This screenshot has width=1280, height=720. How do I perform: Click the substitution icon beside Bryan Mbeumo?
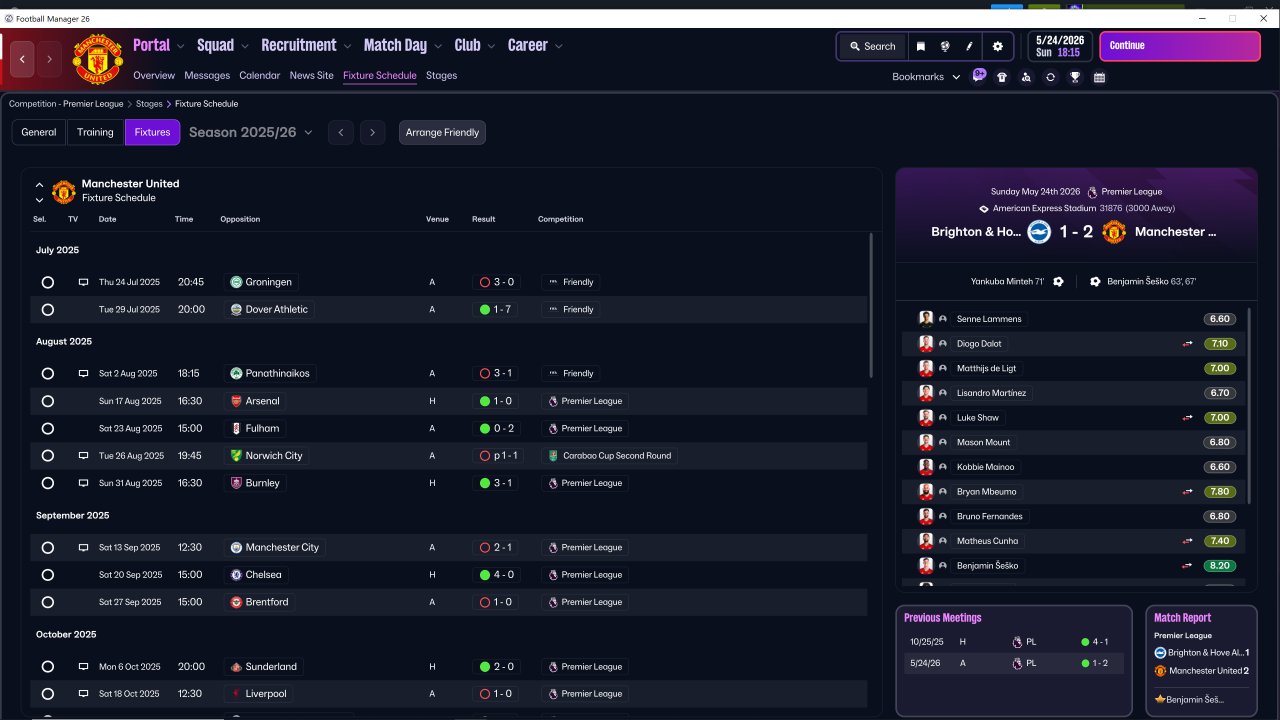(1188, 492)
